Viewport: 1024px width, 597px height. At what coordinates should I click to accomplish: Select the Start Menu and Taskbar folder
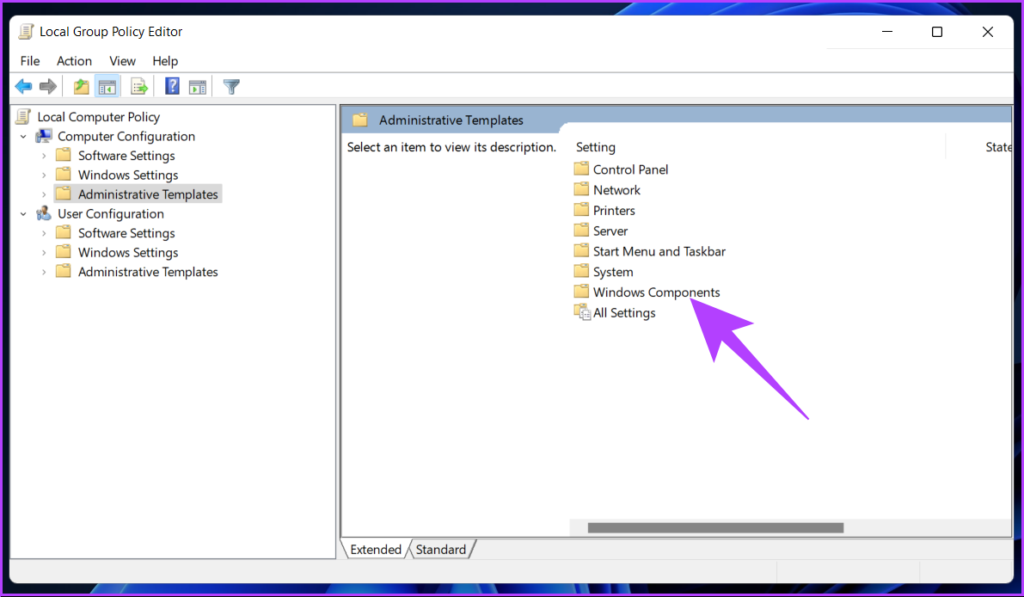pos(658,251)
